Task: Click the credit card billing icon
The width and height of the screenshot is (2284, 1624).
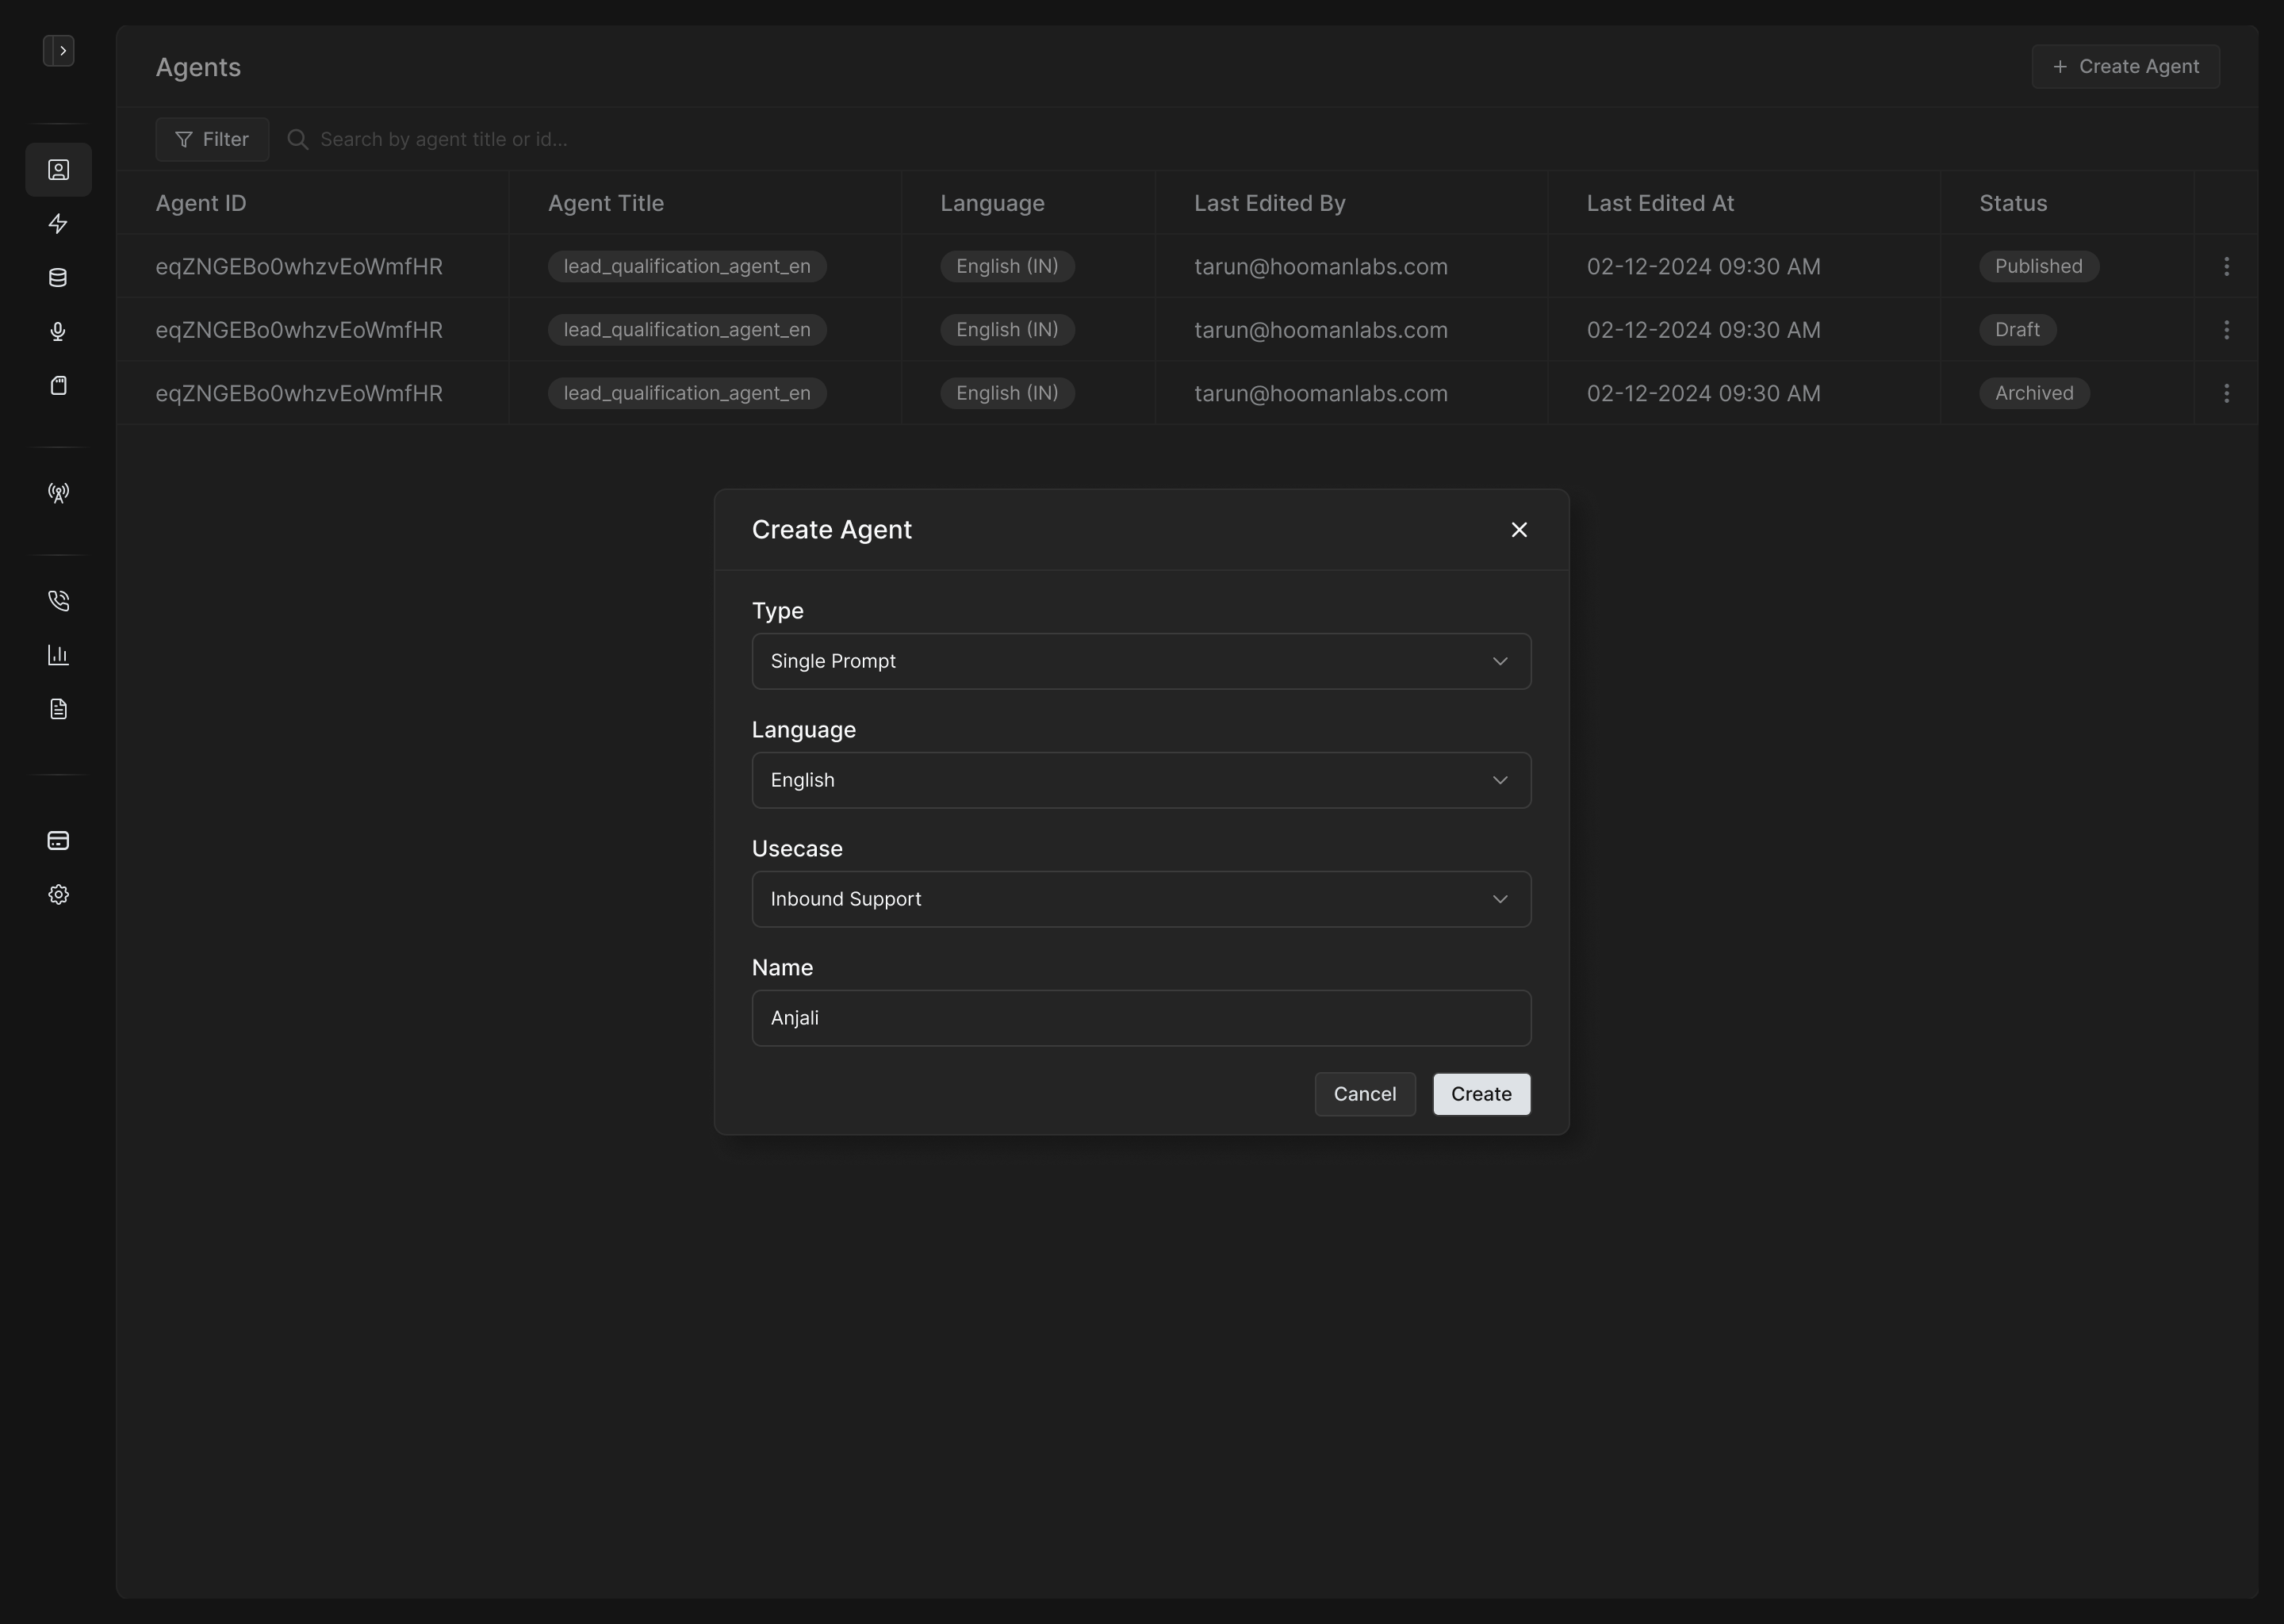Action: pyautogui.click(x=58, y=840)
